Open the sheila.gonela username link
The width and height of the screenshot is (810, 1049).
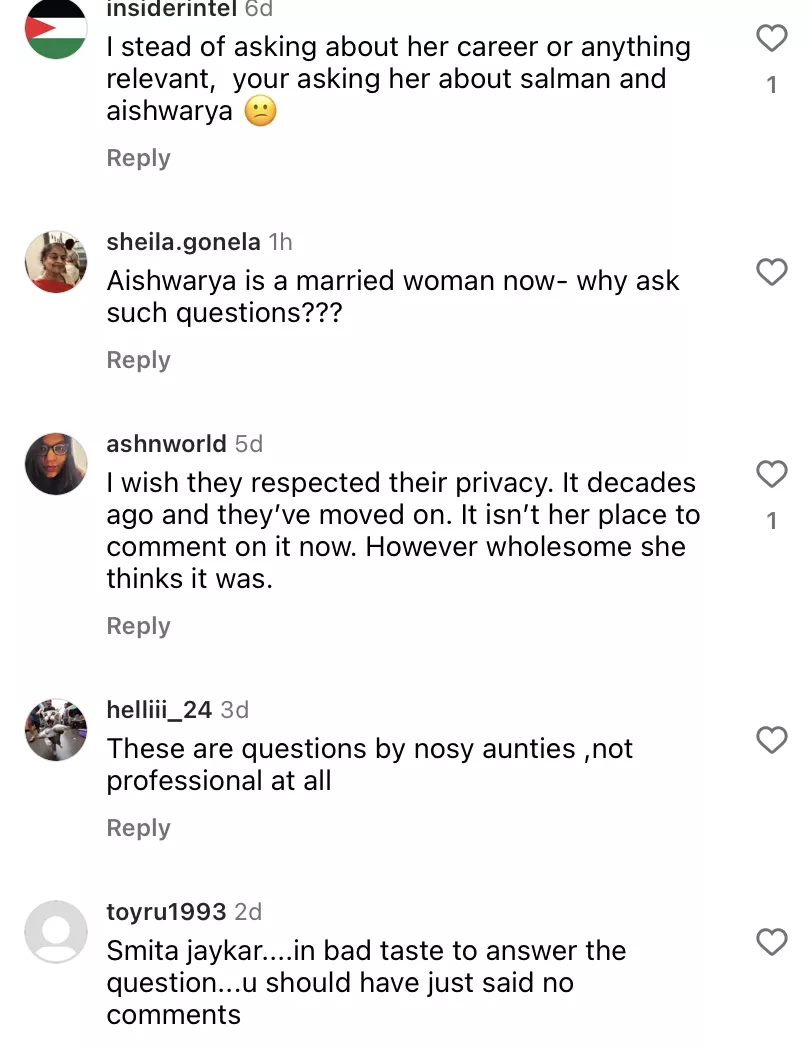[x=183, y=242]
